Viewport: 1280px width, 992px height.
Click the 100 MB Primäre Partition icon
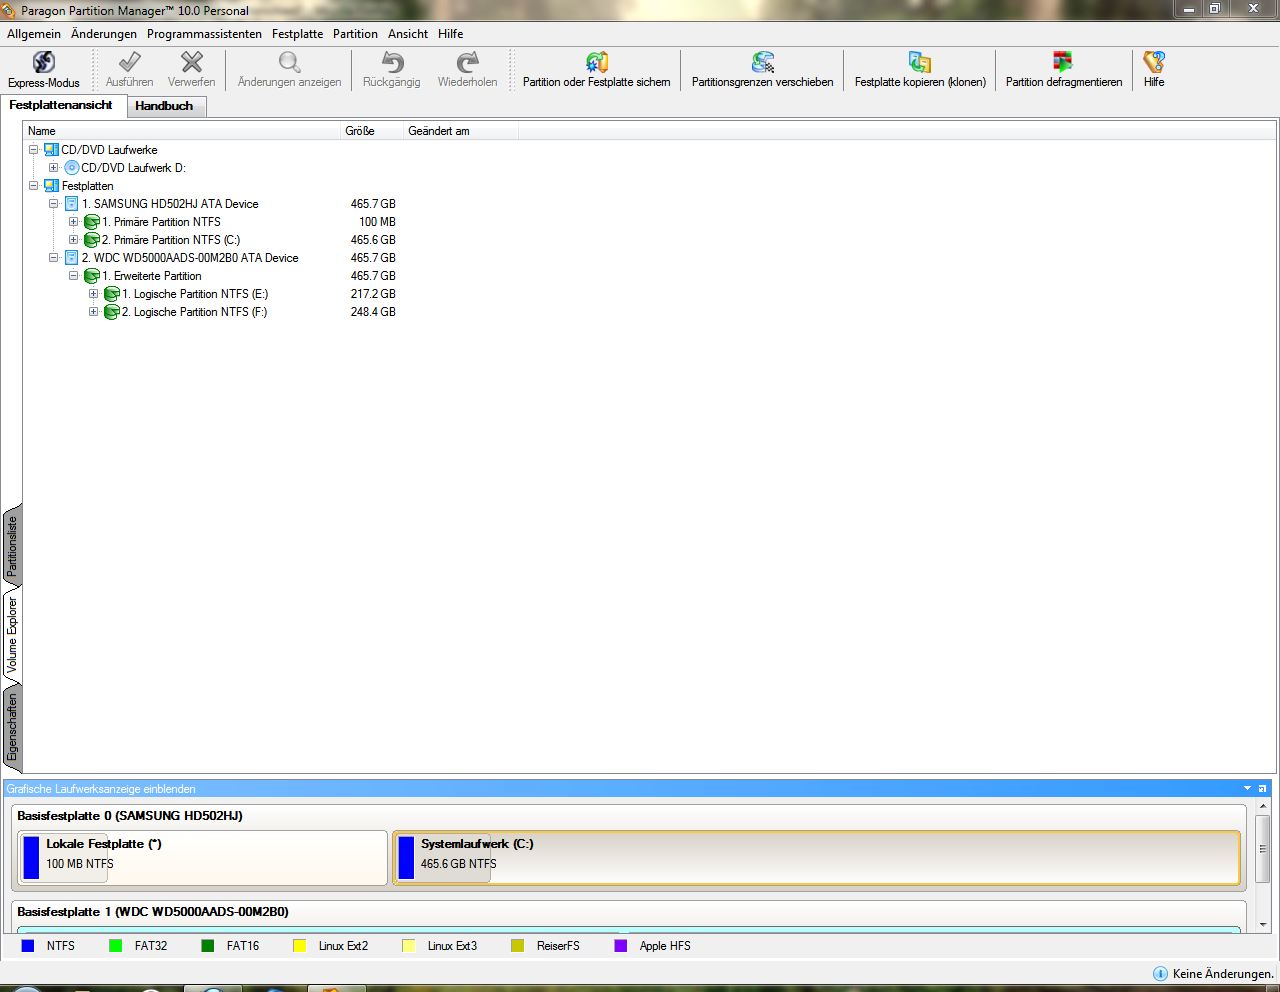pyautogui.click(x=92, y=222)
